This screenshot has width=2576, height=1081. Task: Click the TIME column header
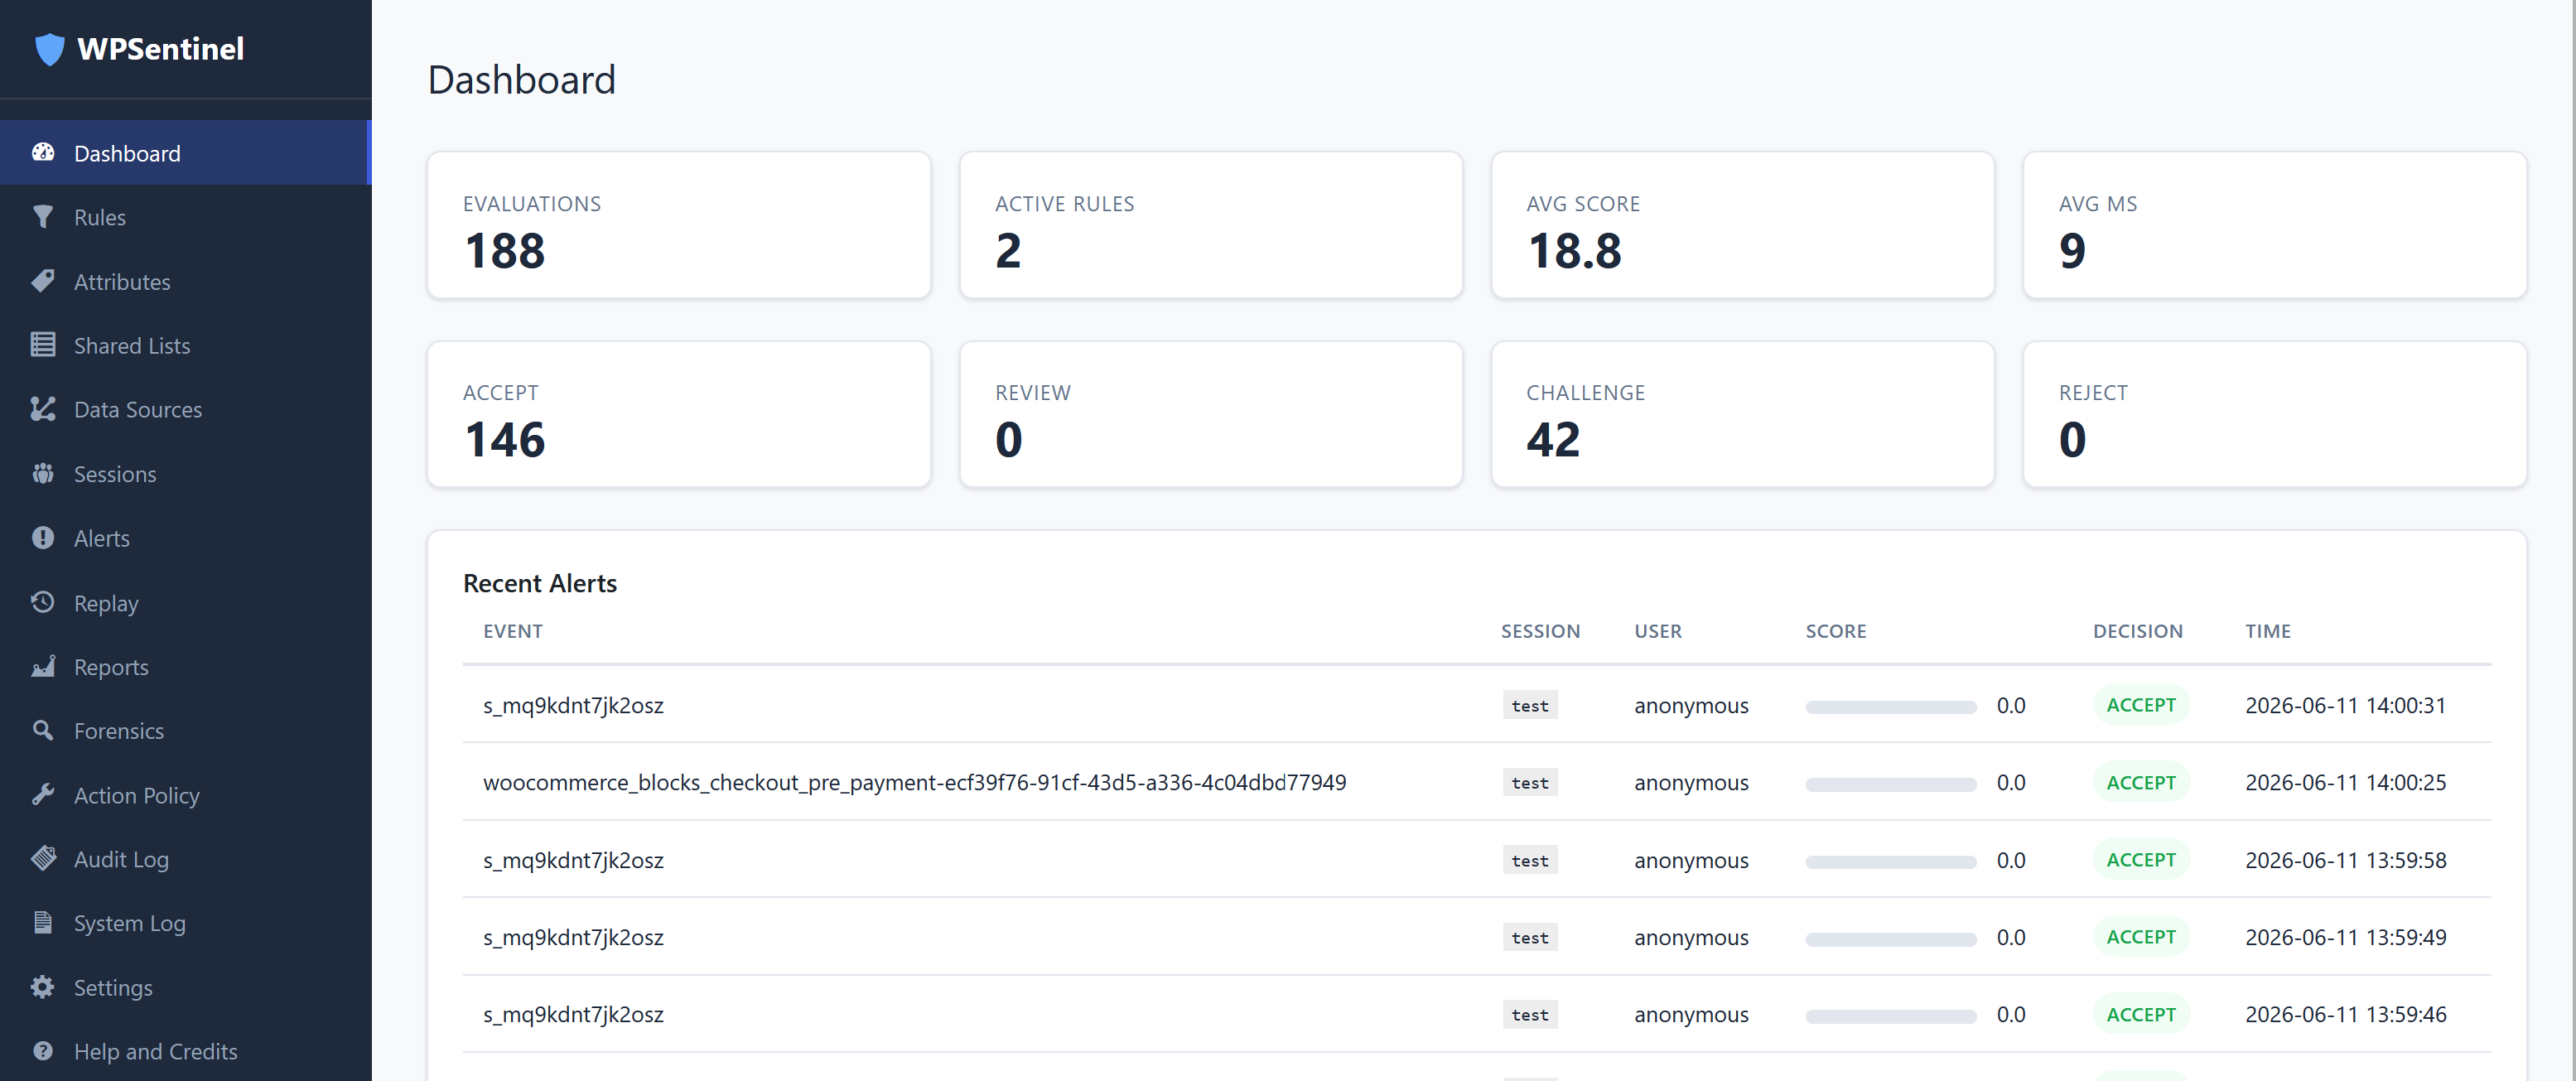[2267, 631]
